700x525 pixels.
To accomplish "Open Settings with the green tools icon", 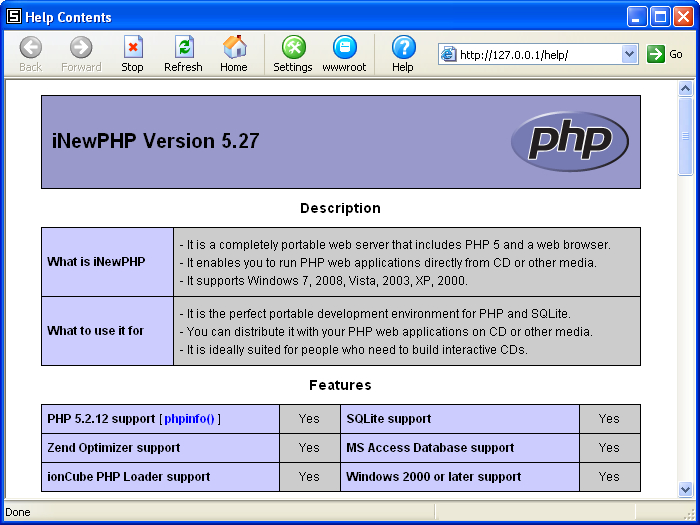I will 293,47.
